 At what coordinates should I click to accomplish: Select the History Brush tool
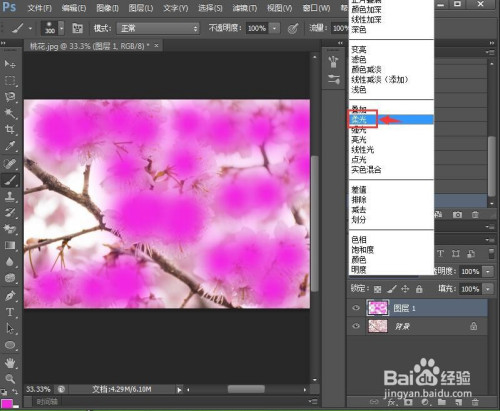10,213
